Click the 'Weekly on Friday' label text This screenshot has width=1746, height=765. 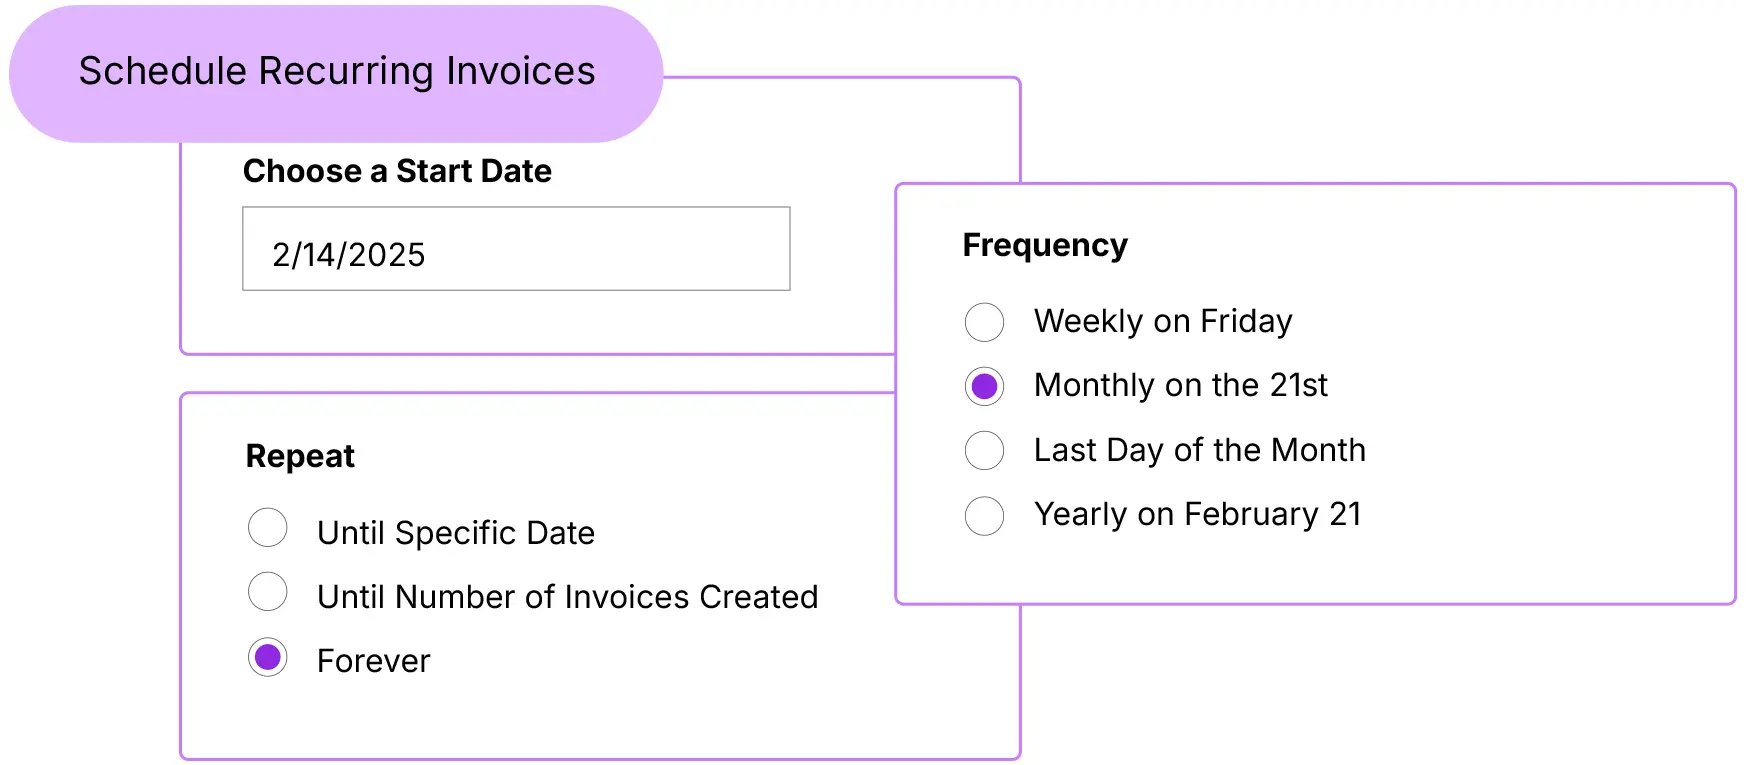point(1163,321)
